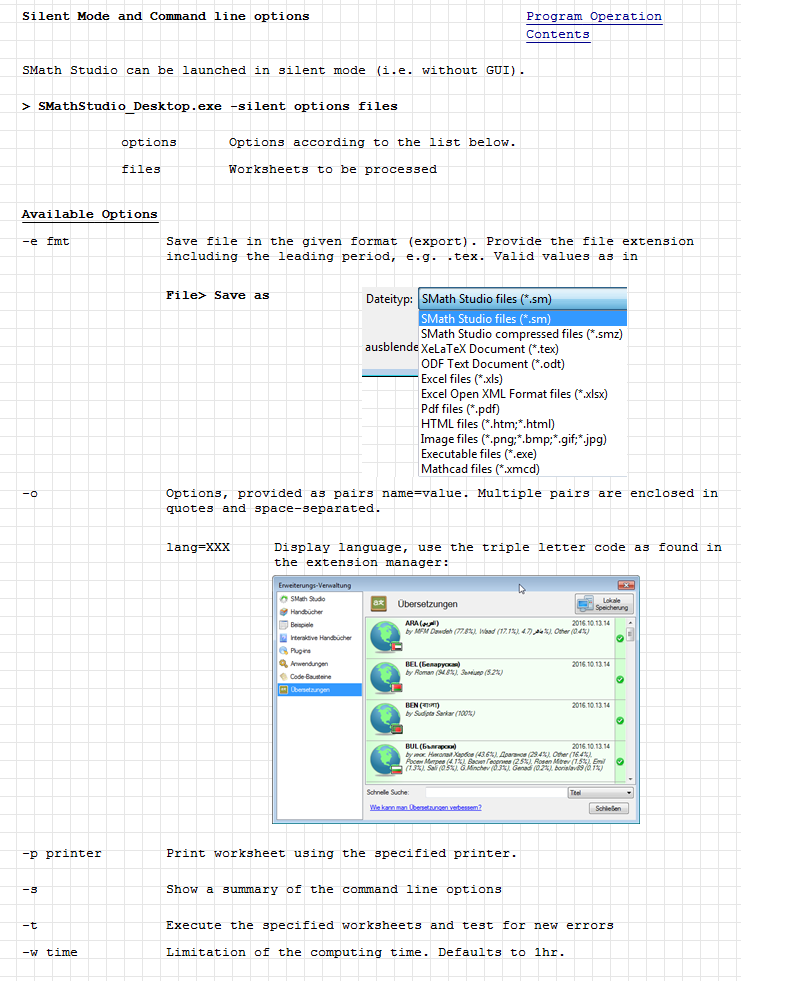Image resolution: width=806 pixels, height=981 pixels.
Task: Choose Pdf files (*.pdf) from the list
Action: 460,409
